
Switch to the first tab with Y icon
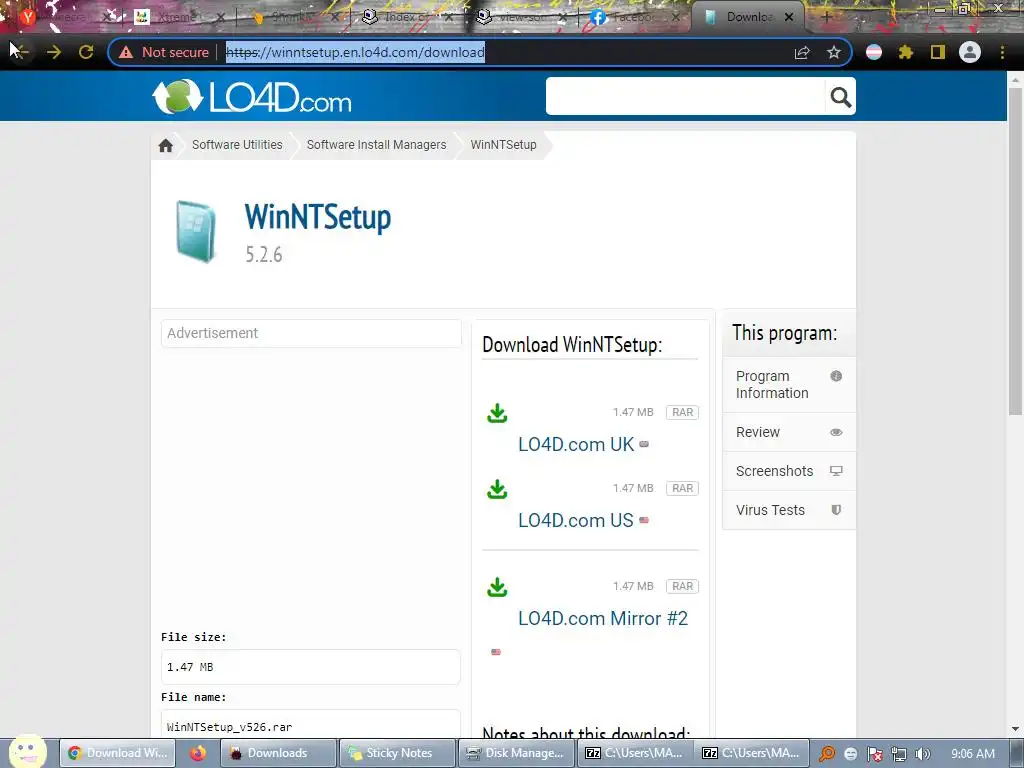tap(62, 17)
